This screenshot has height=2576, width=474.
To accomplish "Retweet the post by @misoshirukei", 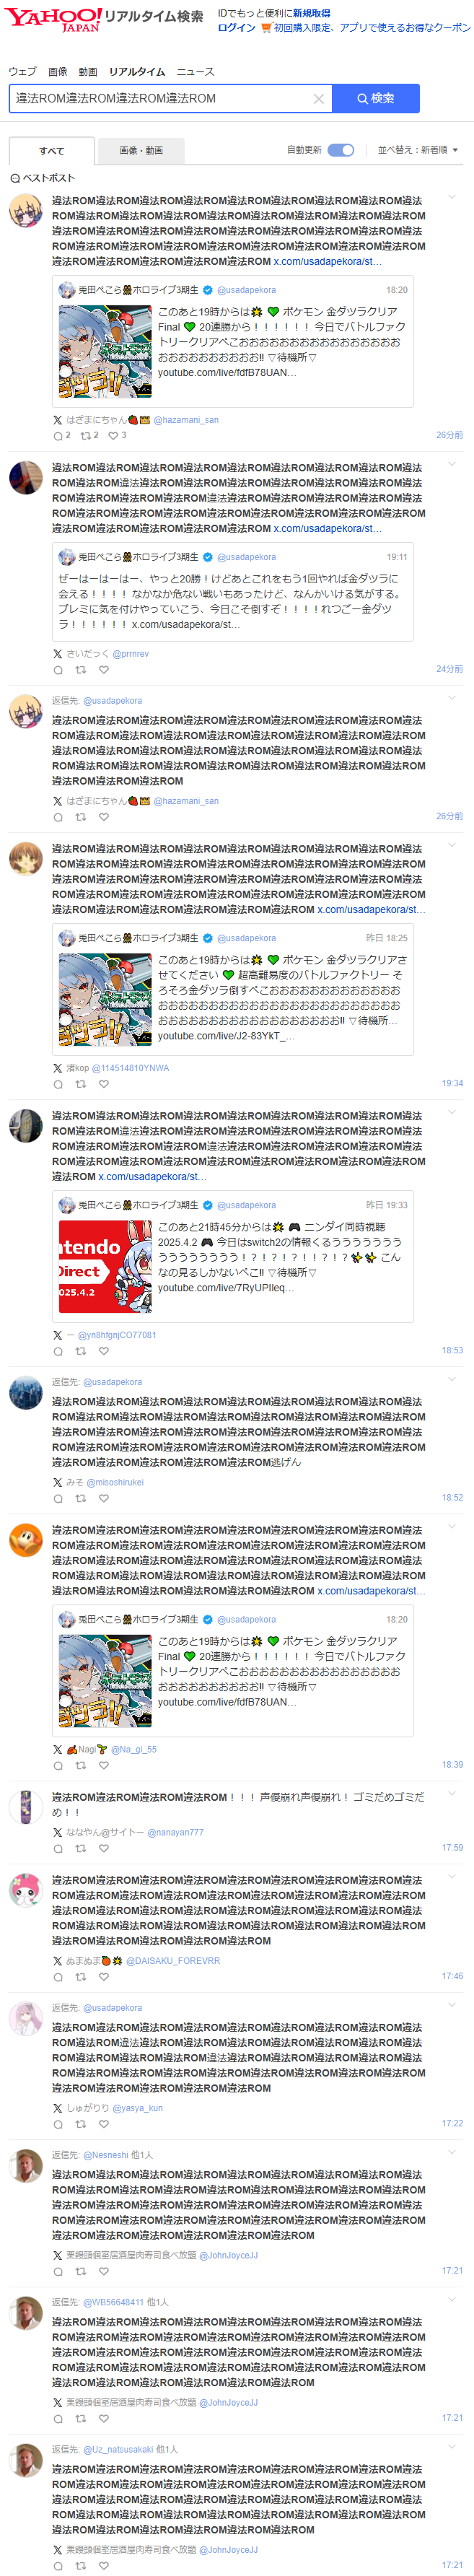I will pos(80,1498).
